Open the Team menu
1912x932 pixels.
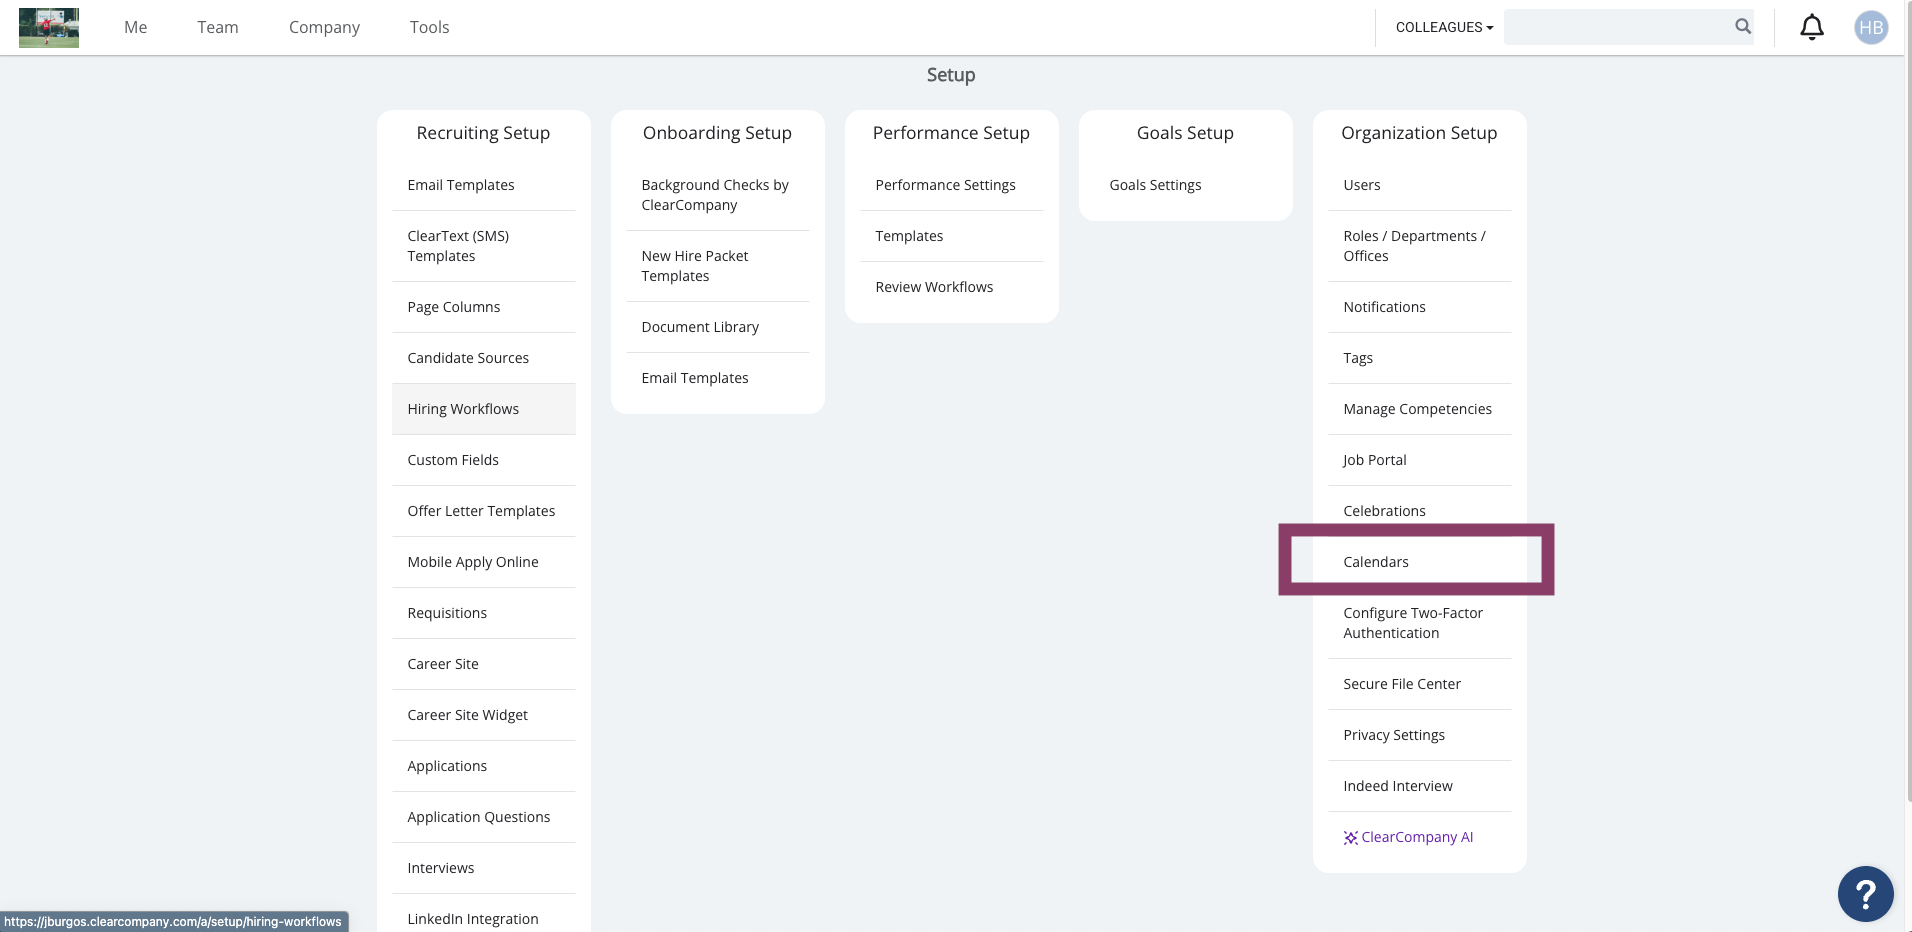218,27
